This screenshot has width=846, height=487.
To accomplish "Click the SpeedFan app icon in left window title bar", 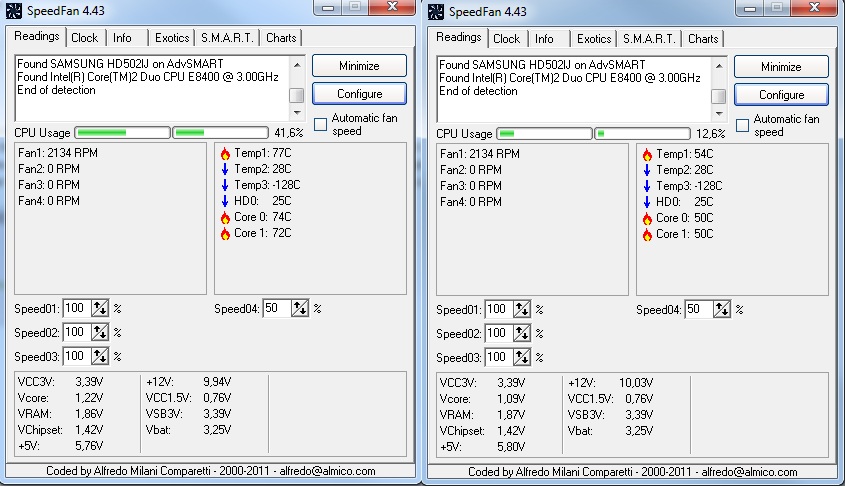I will coord(13,10).
